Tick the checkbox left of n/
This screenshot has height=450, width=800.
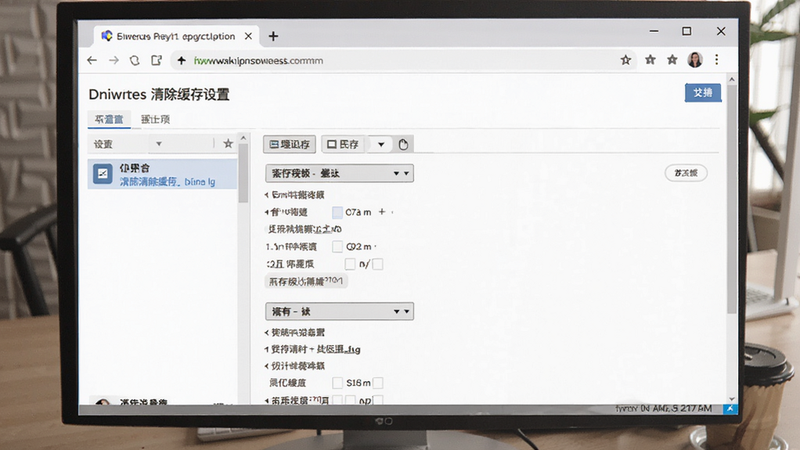pos(350,264)
